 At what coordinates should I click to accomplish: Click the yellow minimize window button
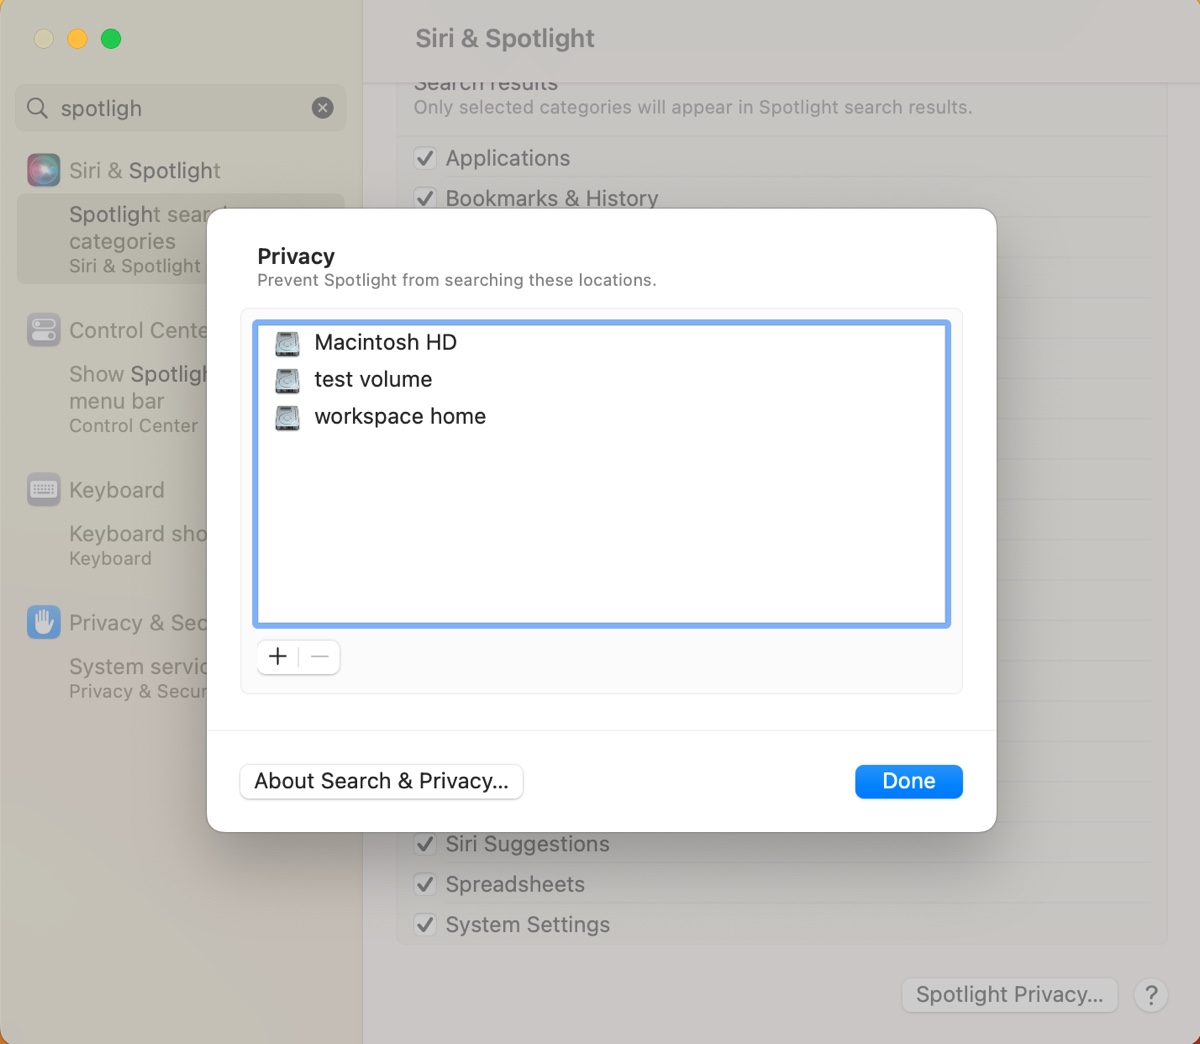coord(77,39)
